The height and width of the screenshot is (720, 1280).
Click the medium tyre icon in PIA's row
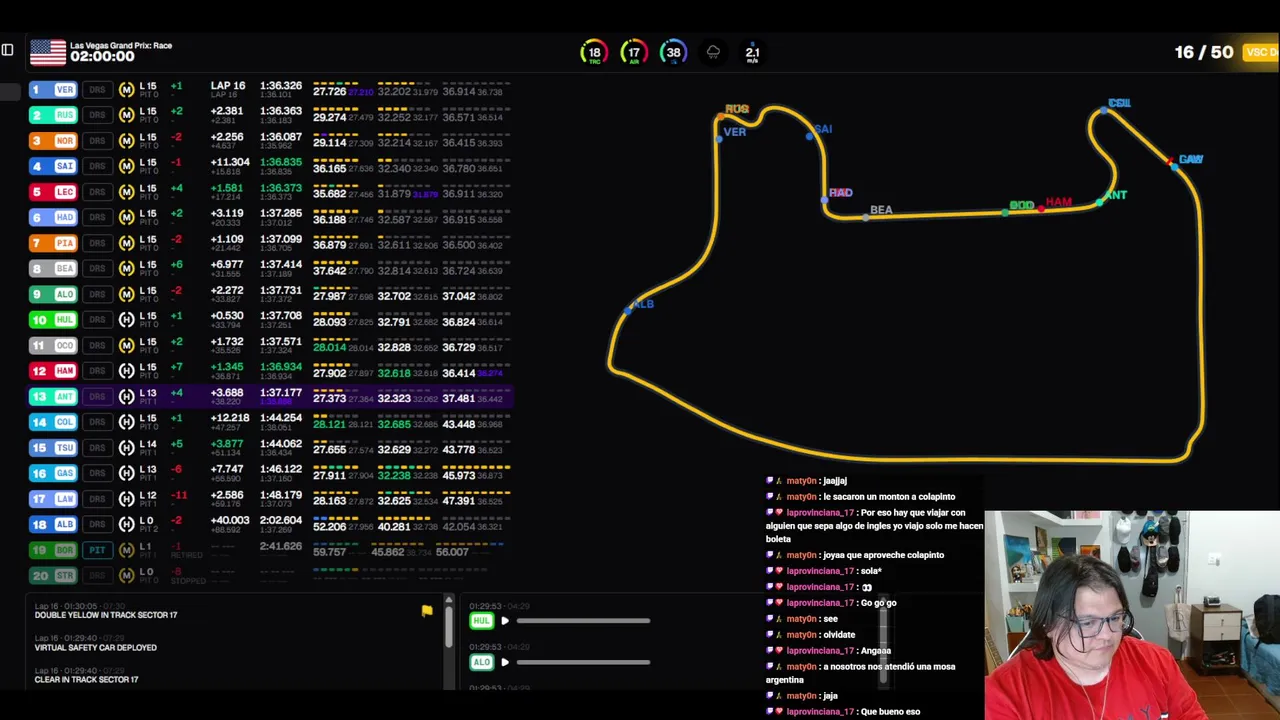[126, 243]
